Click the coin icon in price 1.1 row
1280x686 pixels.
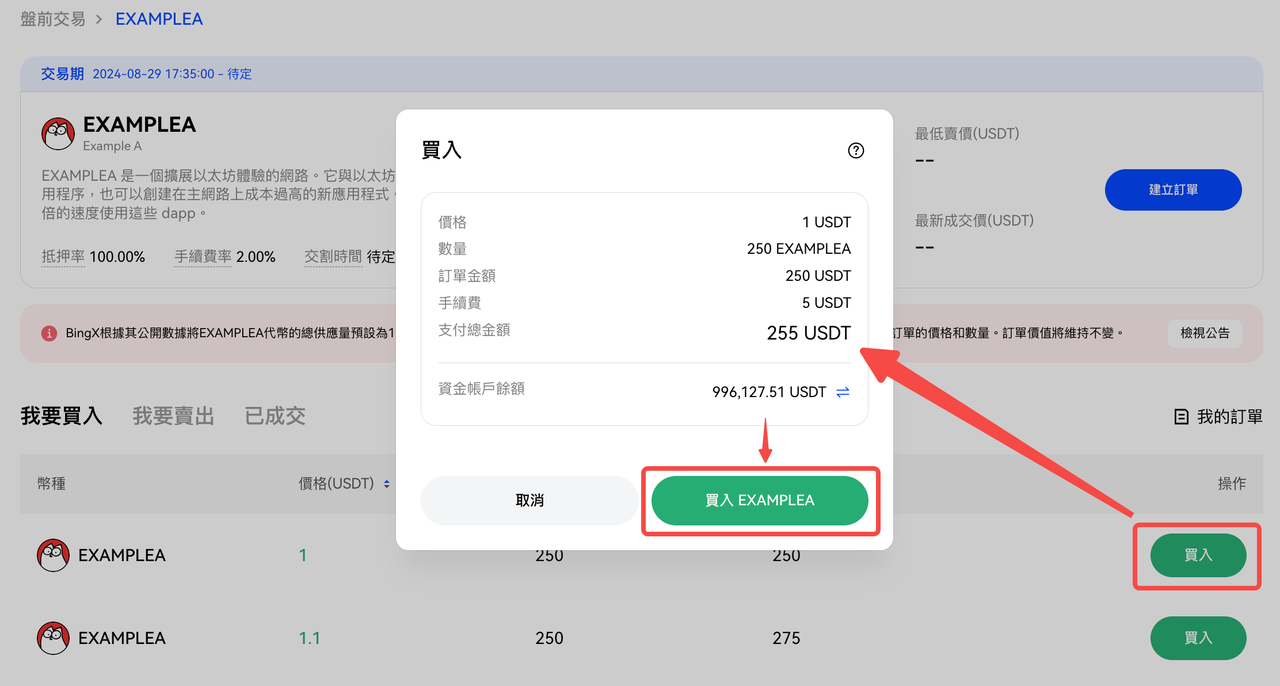pos(53,638)
